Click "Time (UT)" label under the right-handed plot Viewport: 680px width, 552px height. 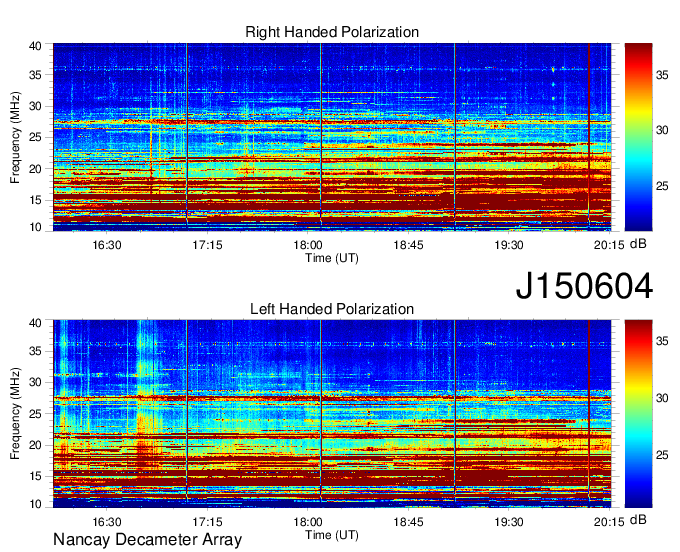(x=332, y=258)
